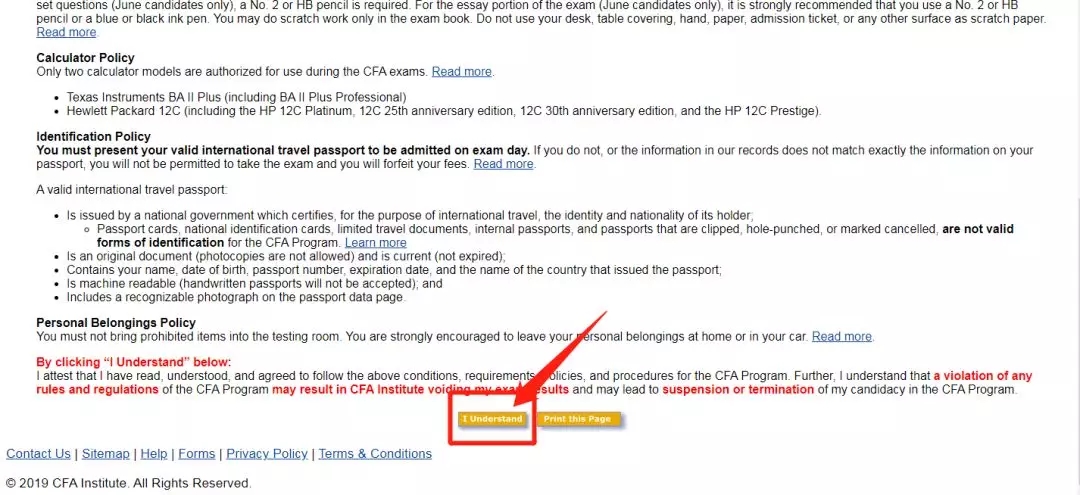Click the "I Understand" button
Screen dimensions: 1080x495
tap(492, 419)
